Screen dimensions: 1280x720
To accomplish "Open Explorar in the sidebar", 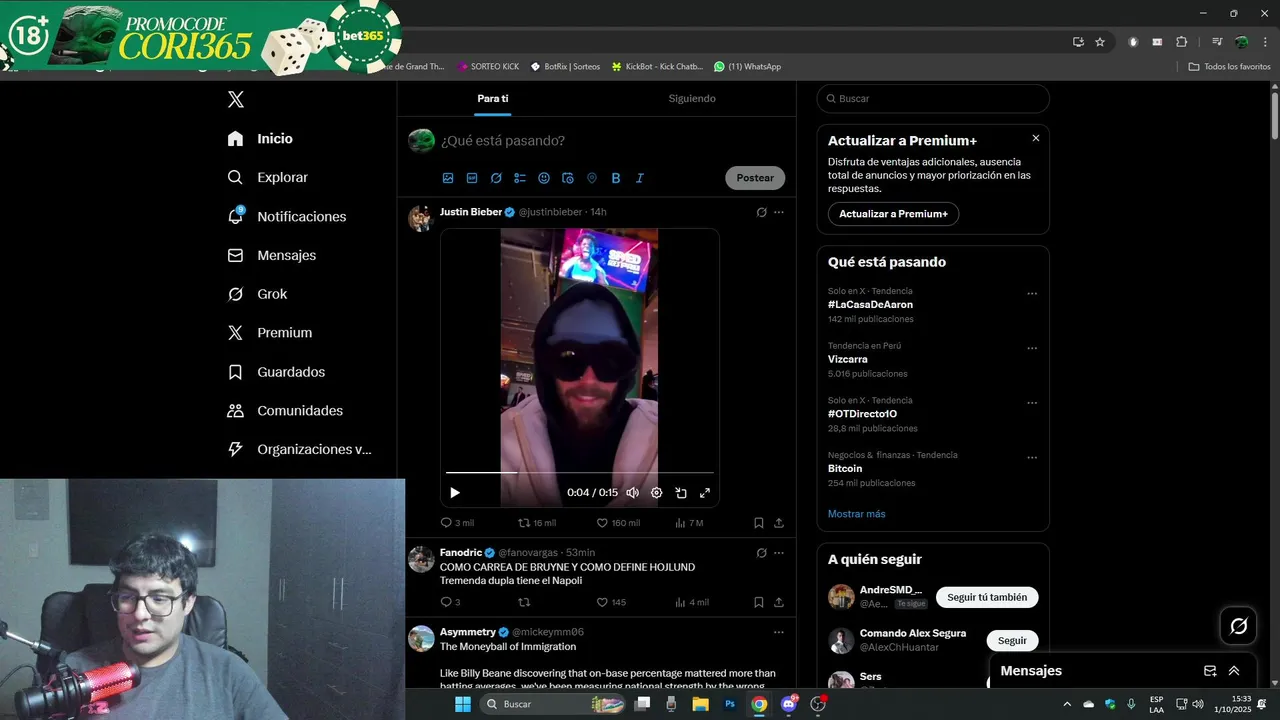I will pos(267,177).
